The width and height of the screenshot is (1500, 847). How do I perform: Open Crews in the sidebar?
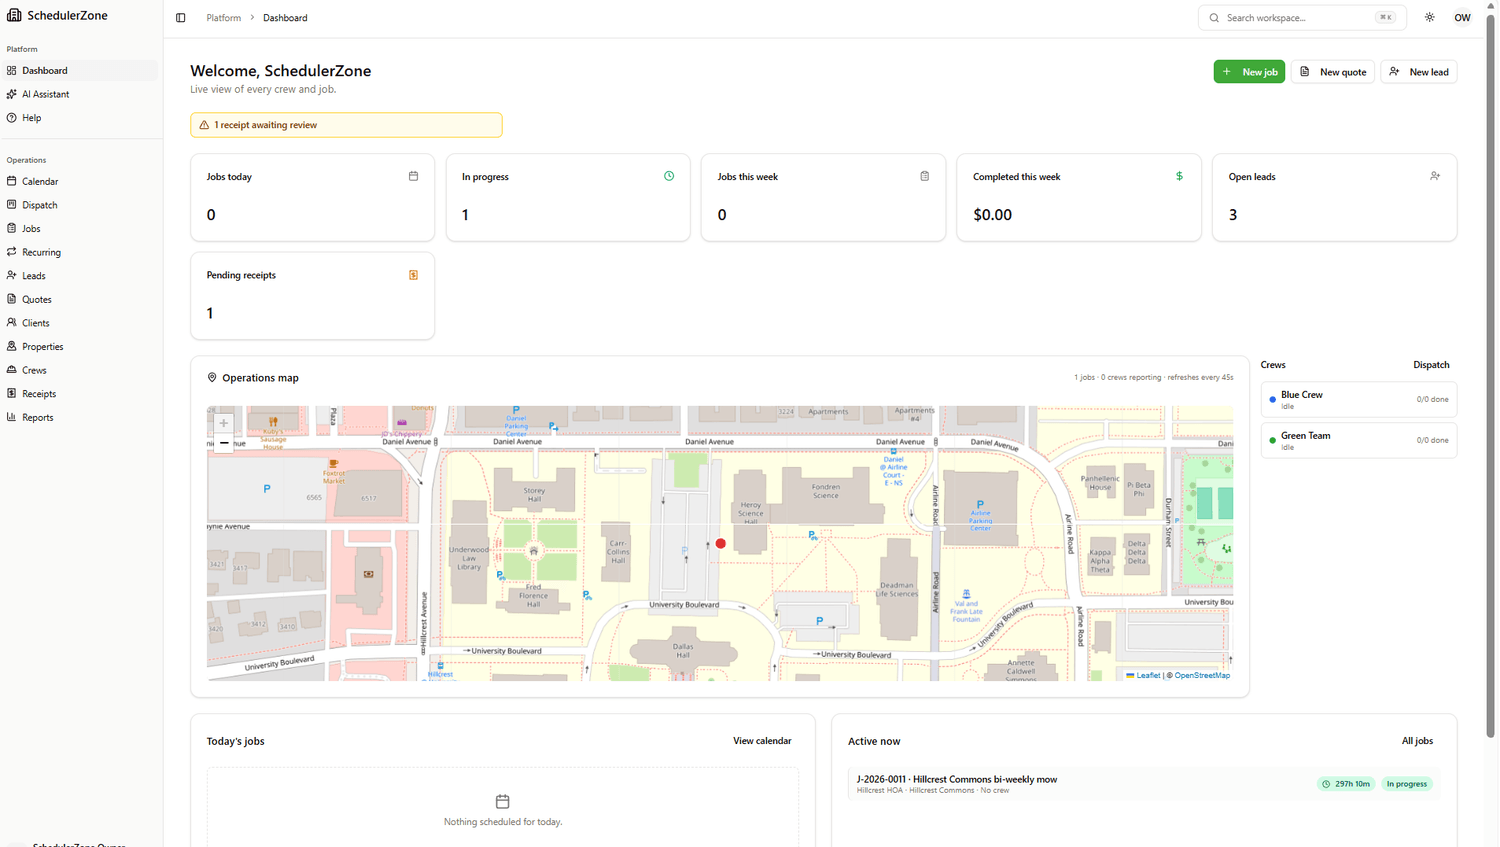pos(81,370)
